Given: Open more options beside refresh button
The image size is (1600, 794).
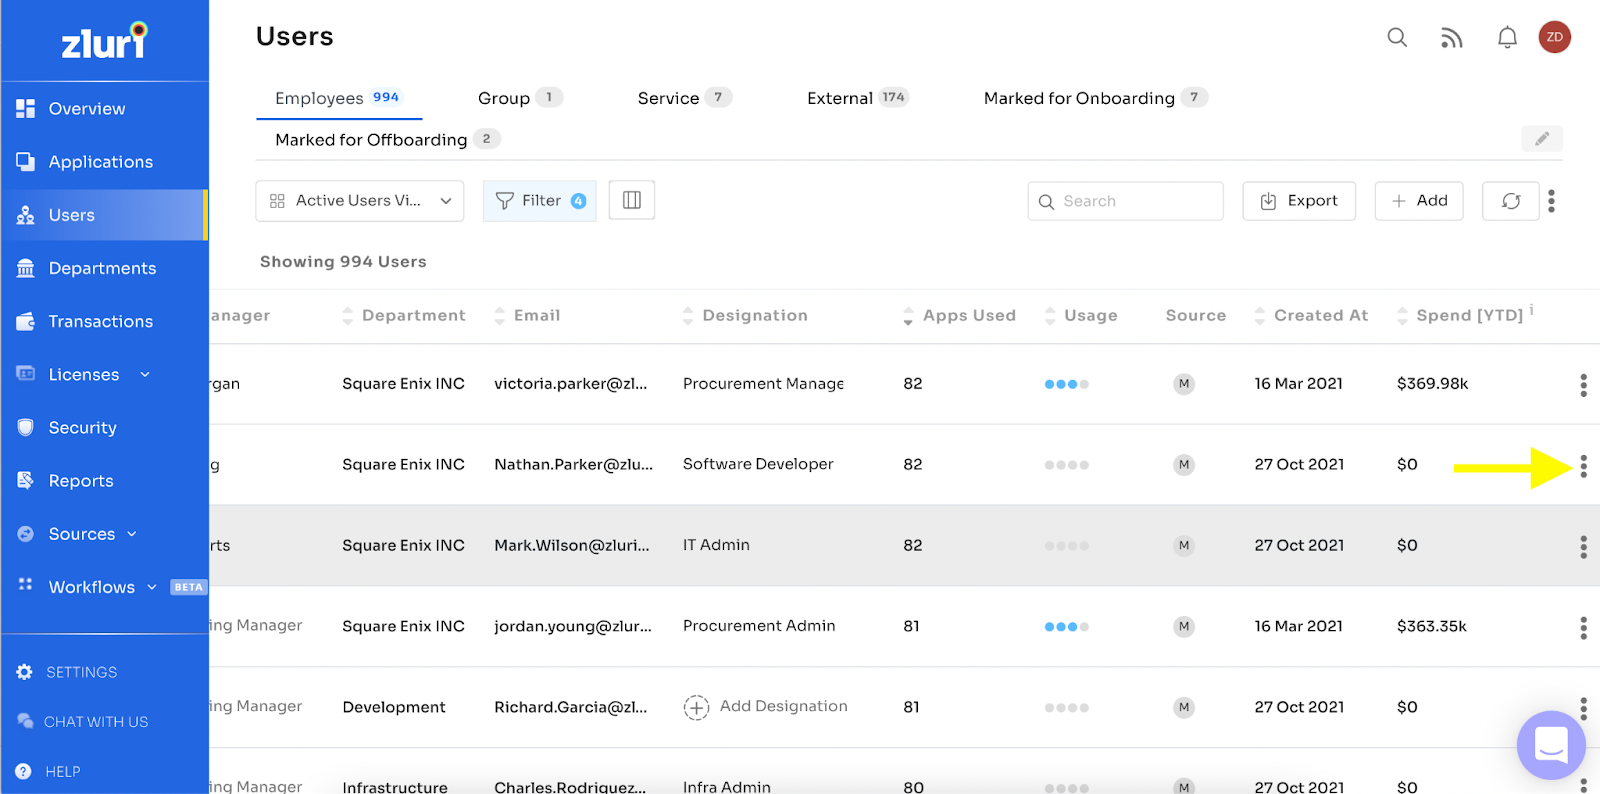Looking at the screenshot, I should click(x=1552, y=201).
